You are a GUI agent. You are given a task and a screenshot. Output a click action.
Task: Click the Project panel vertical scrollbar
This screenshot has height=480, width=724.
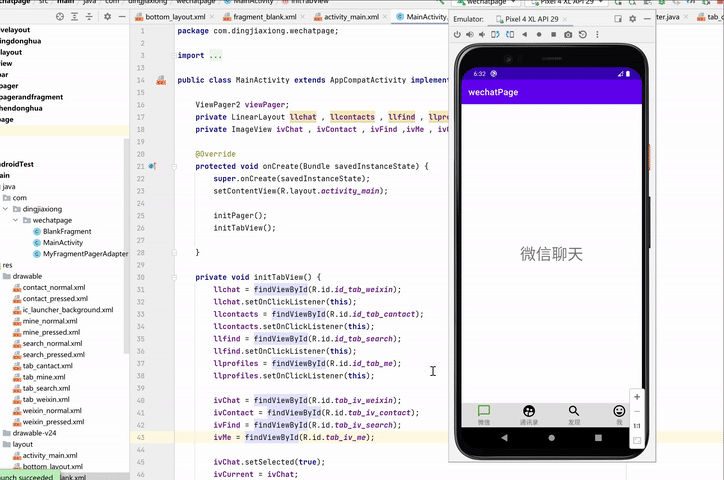tap(126, 246)
